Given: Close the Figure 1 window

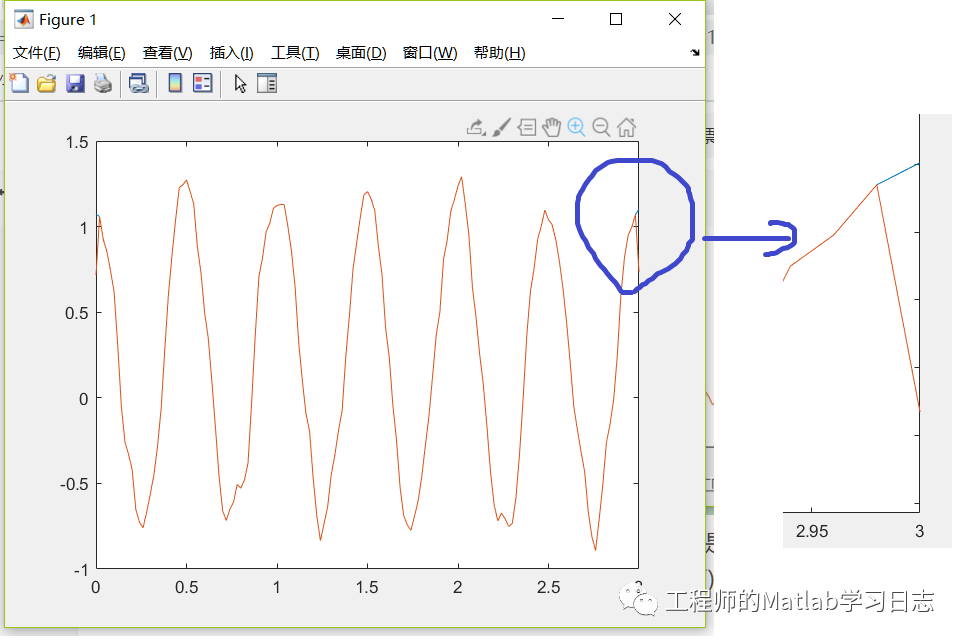Looking at the screenshot, I should pyautogui.click(x=675, y=20).
